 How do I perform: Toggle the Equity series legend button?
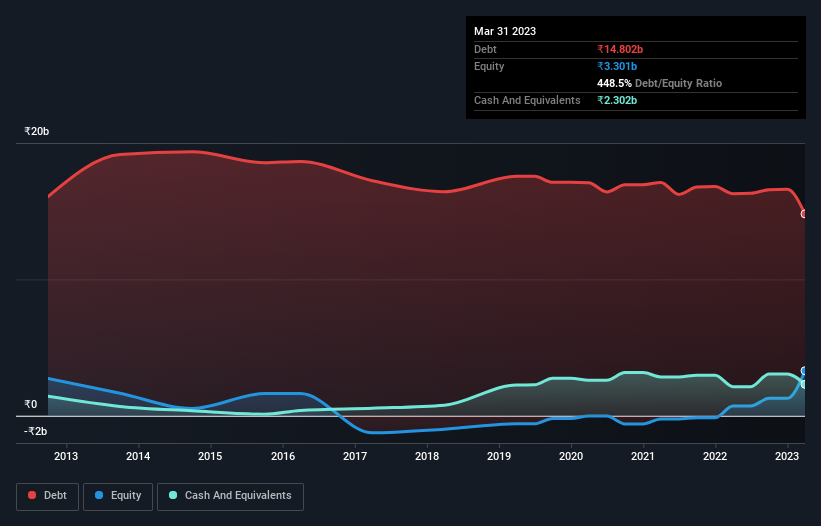(x=118, y=496)
